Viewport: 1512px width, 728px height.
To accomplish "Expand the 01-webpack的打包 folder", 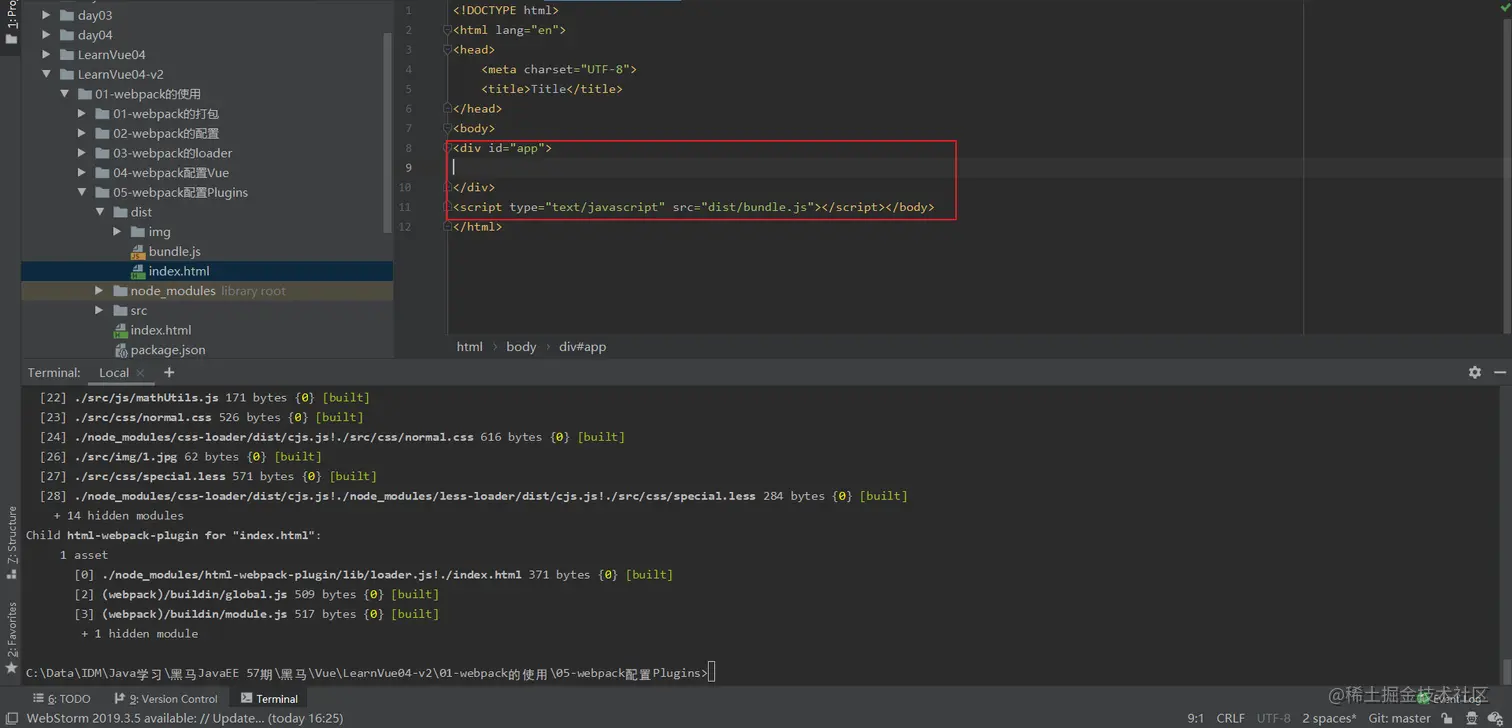I will (x=82, y=114).
